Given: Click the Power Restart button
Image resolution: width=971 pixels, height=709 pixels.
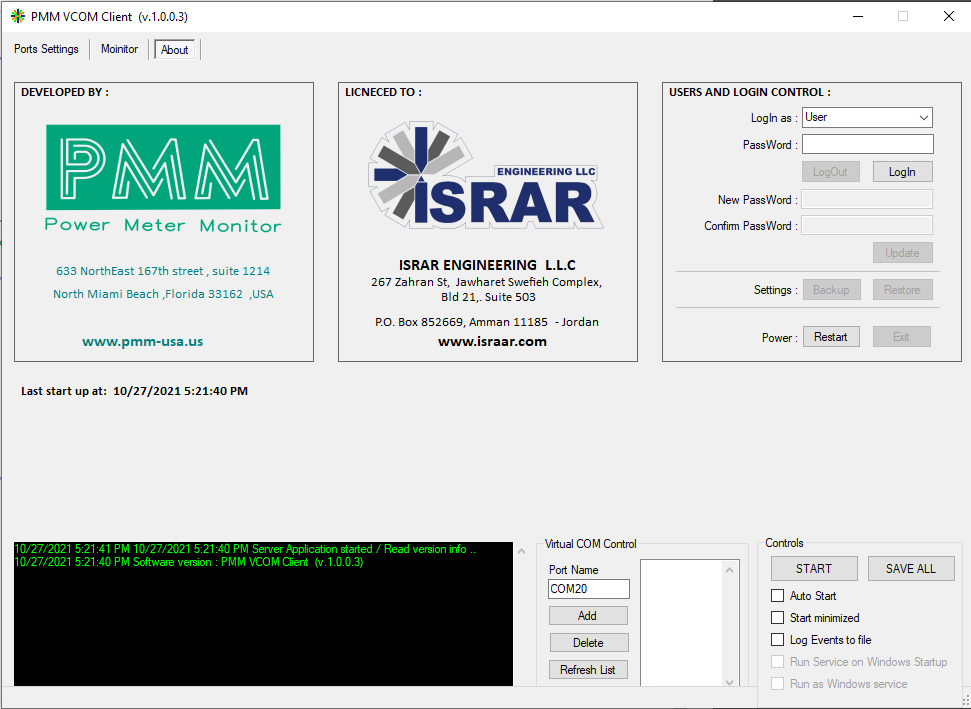Looking at the screenshot, I should pos(831,337).
